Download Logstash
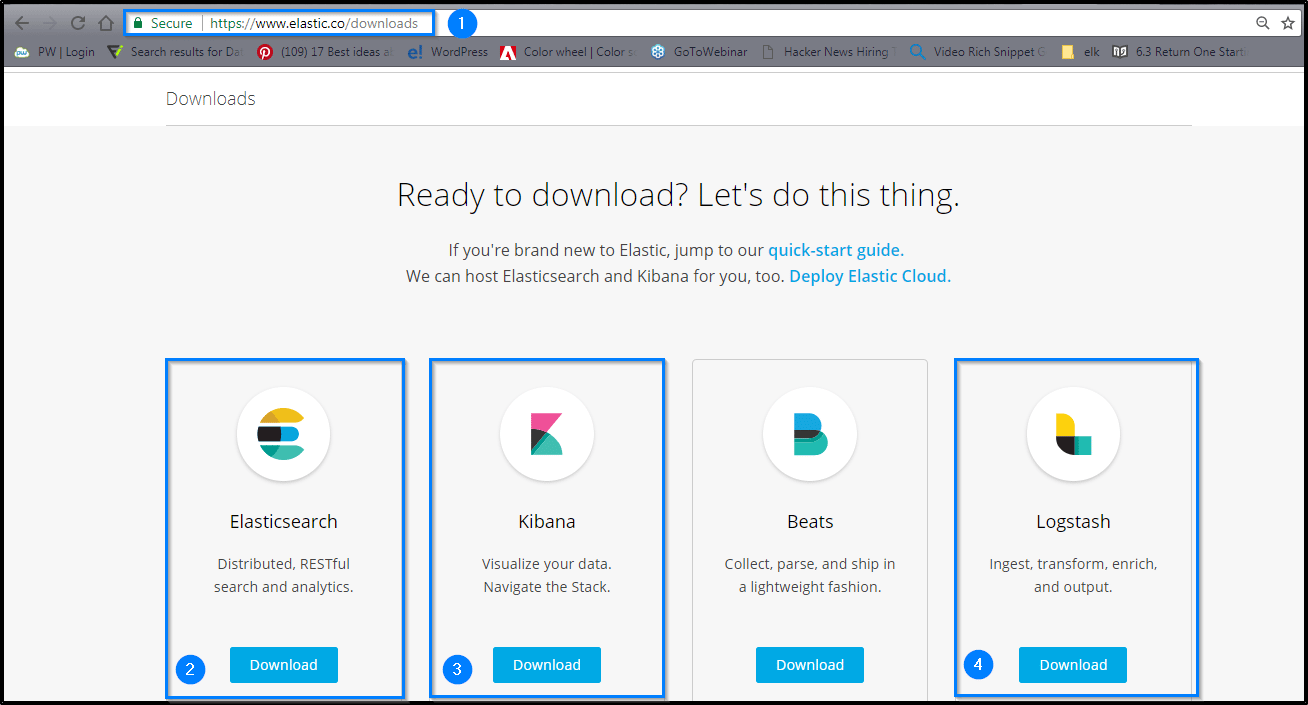1308x705 pixels. [1073, 665]
